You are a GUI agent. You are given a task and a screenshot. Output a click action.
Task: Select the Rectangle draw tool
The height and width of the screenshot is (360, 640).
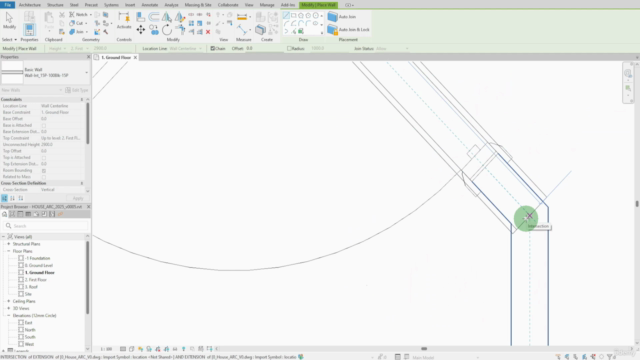point(293,16)
